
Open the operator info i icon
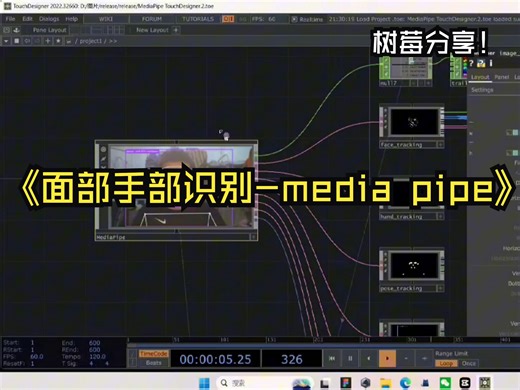pyautogui.click(x=491, y=63)
